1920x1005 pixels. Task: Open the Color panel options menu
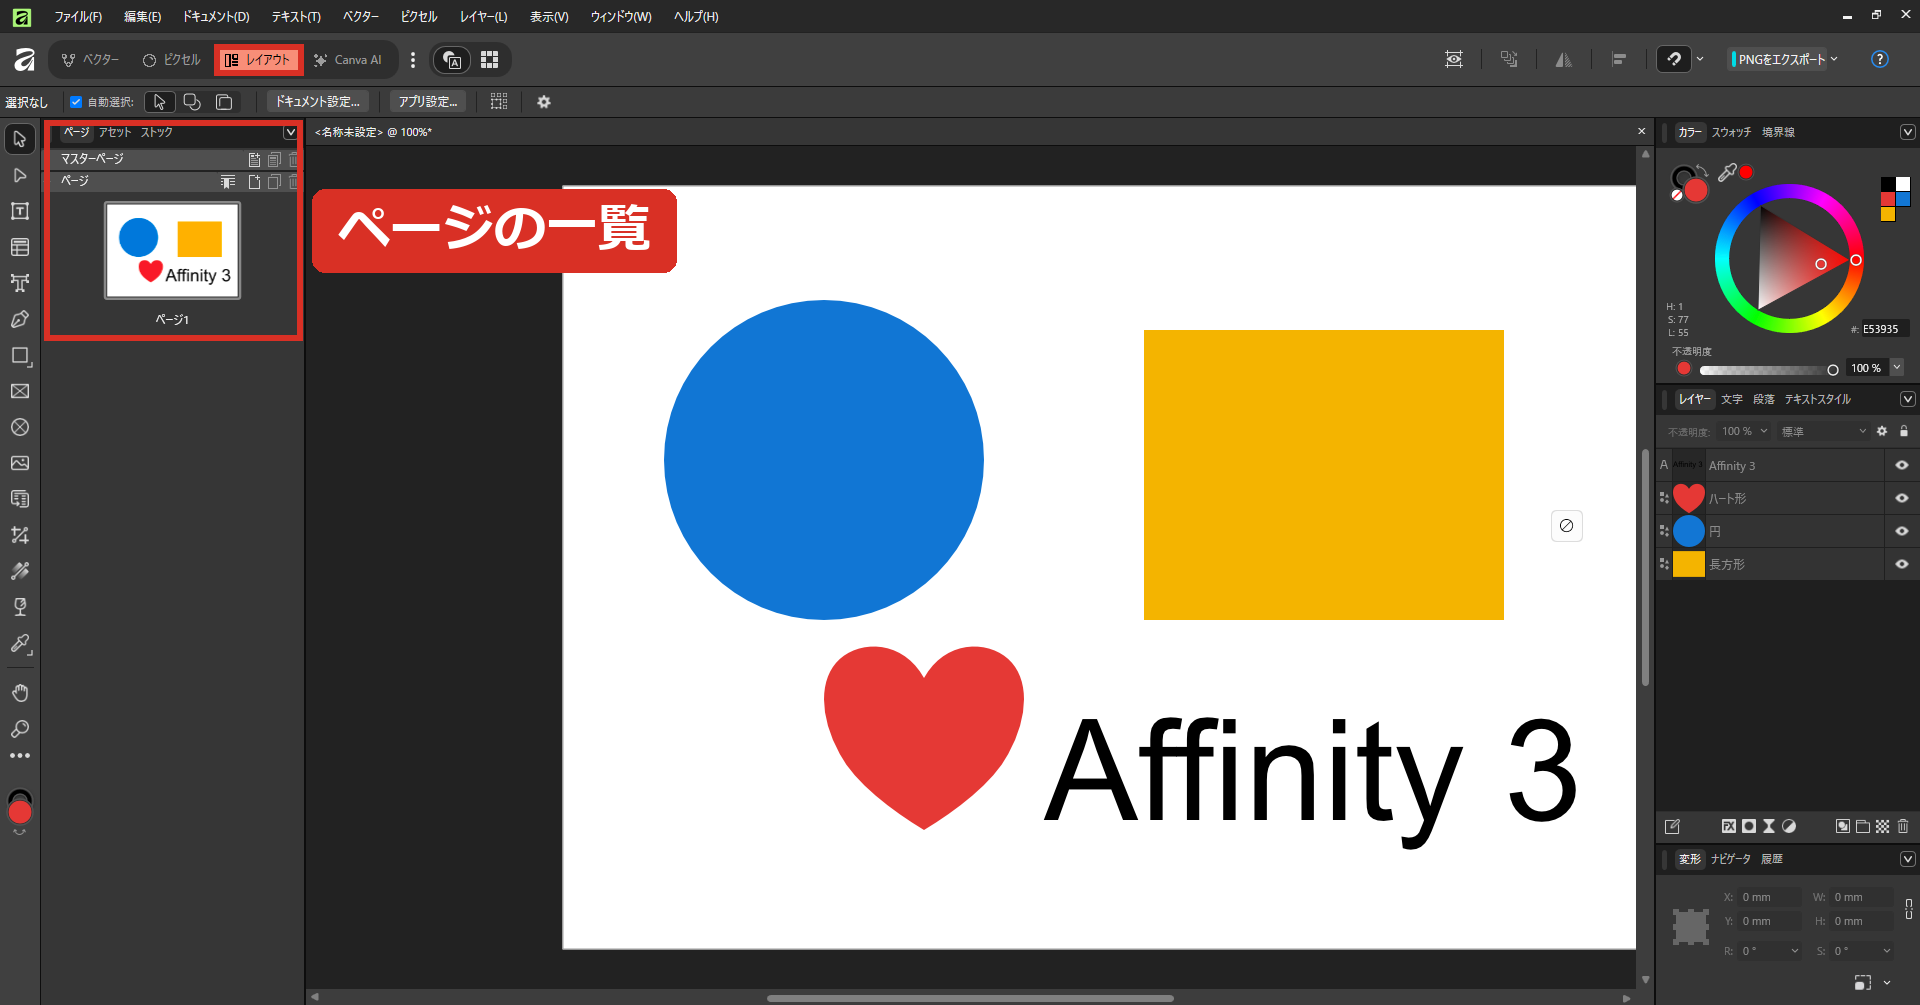pyautogui.click(x=1907, y=132)
